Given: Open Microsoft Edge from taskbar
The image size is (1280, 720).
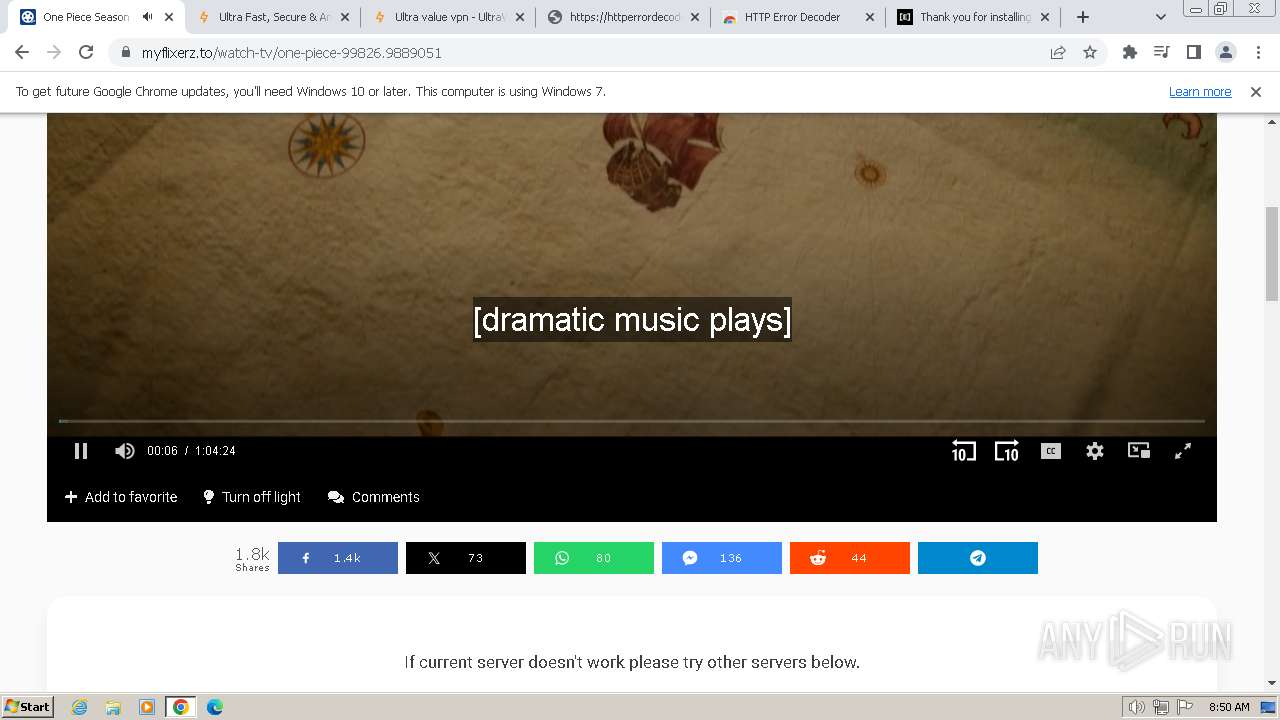Looking at the screenshot, I should (215, 707).
